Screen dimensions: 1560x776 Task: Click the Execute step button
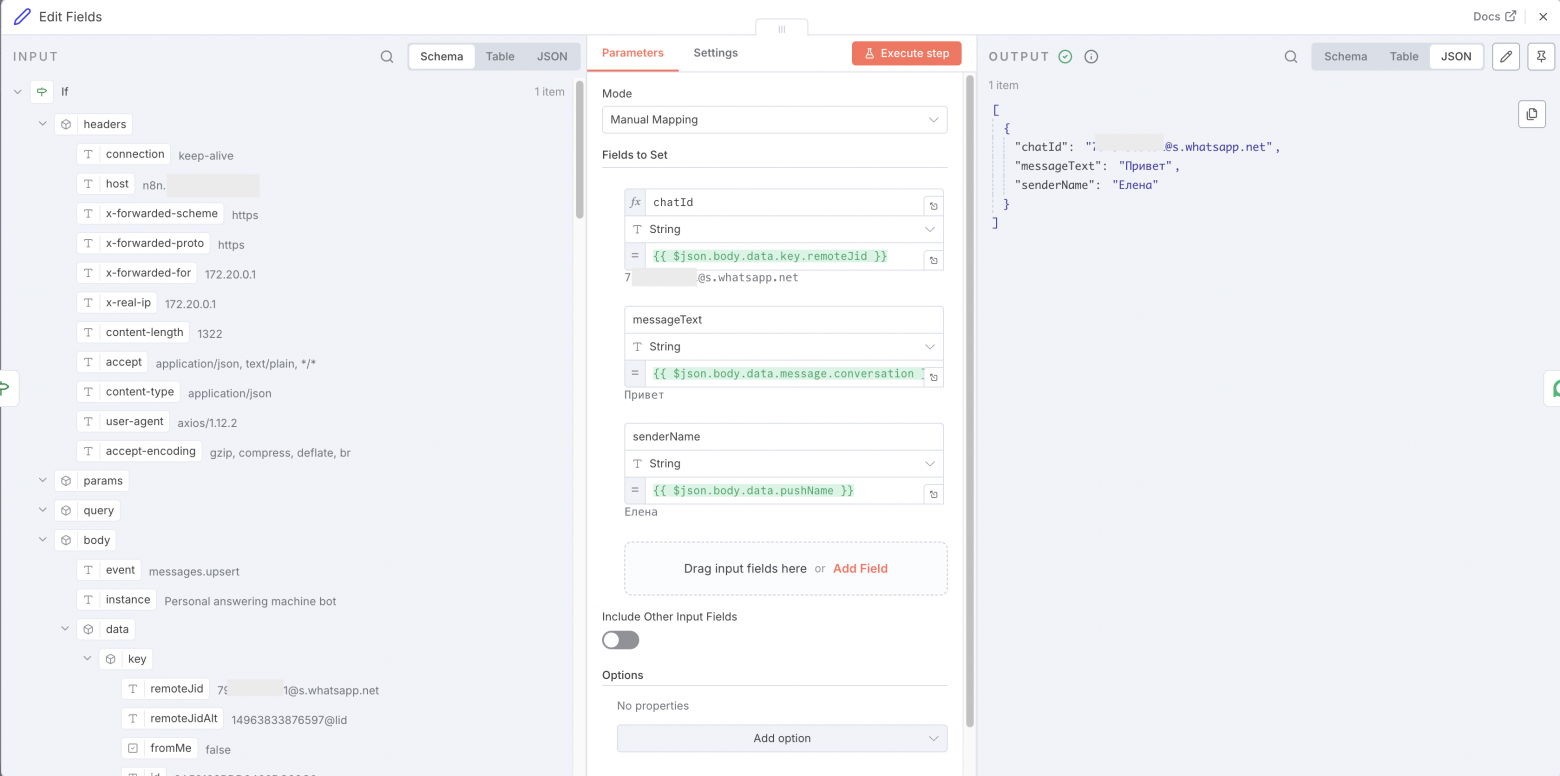click(x=906, y=54)
